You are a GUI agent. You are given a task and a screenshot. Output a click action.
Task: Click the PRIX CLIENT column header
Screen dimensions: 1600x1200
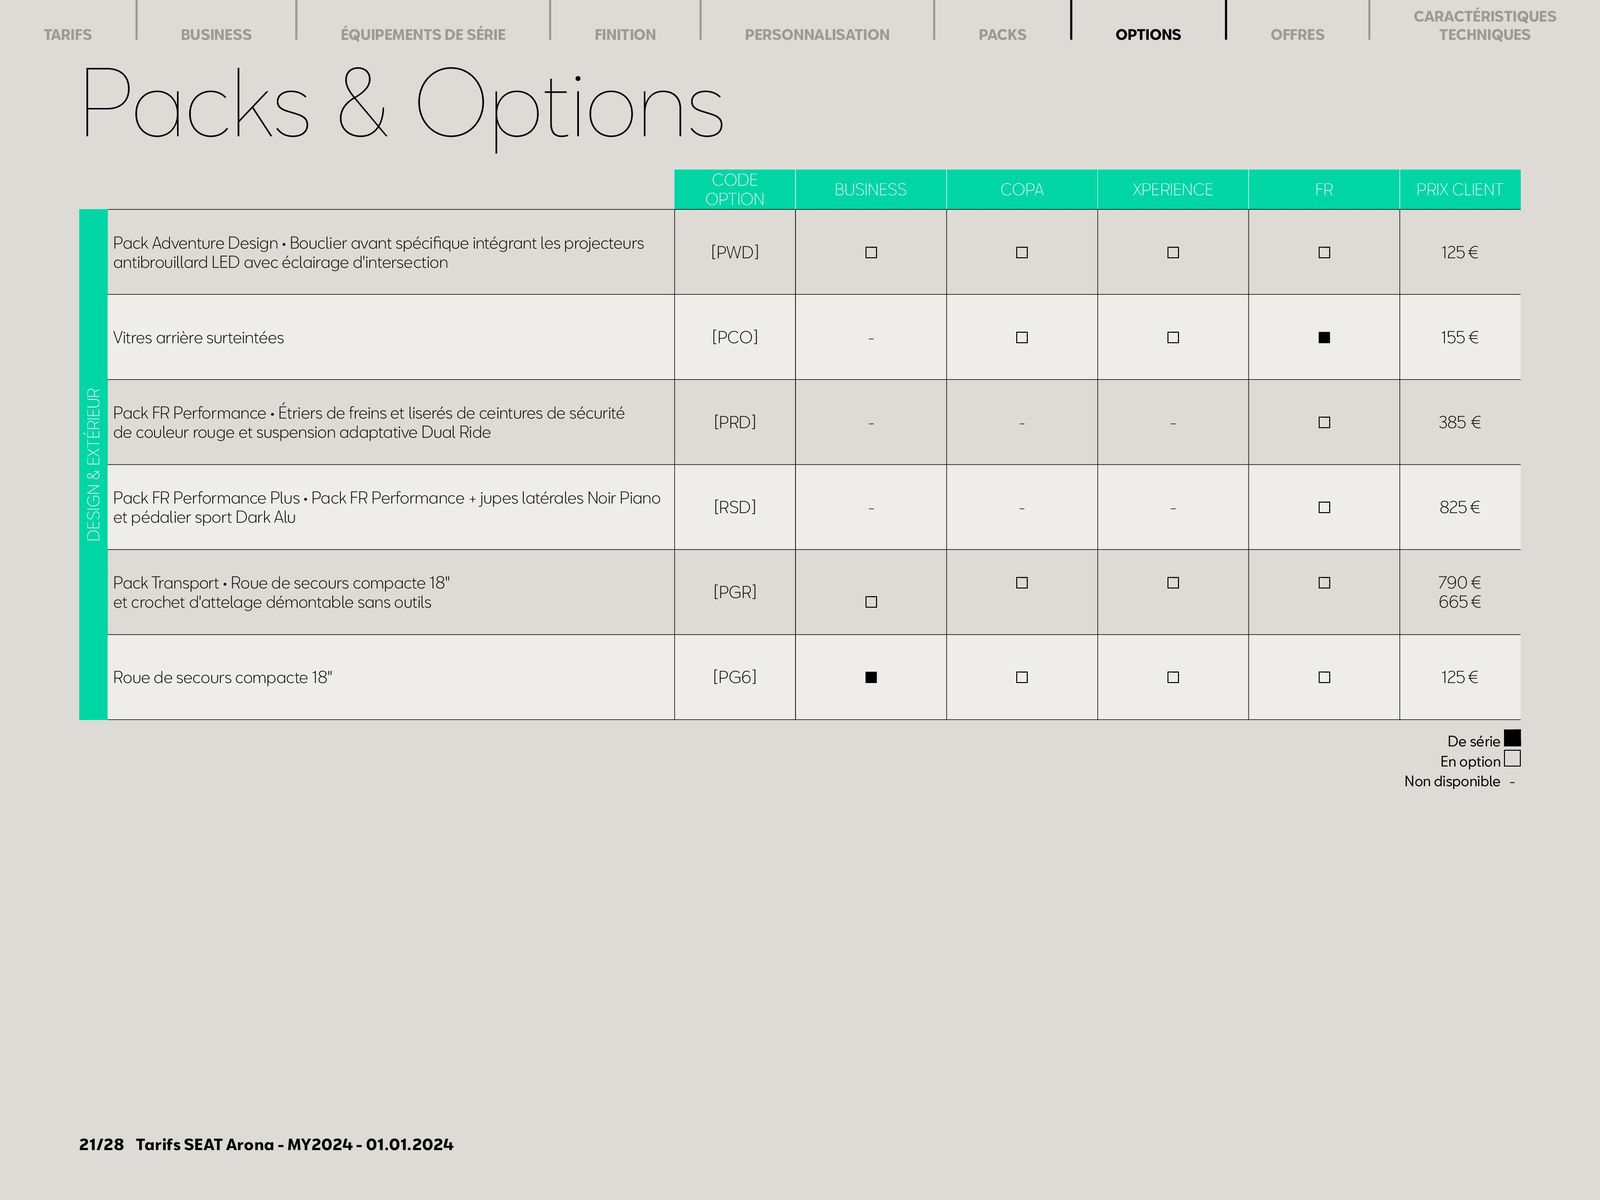(1460, 190)
